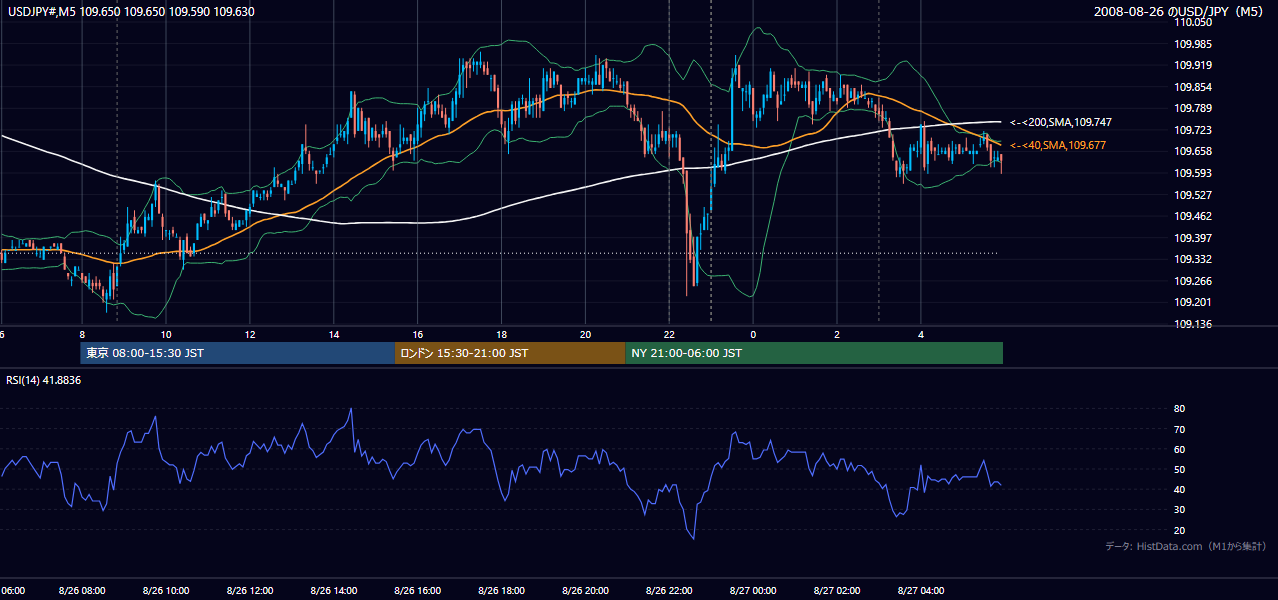Click the 8/27 00:00 date label
Image resolution: width=1278 pixels, height=600 pixels.
click(x=753, y=591)
